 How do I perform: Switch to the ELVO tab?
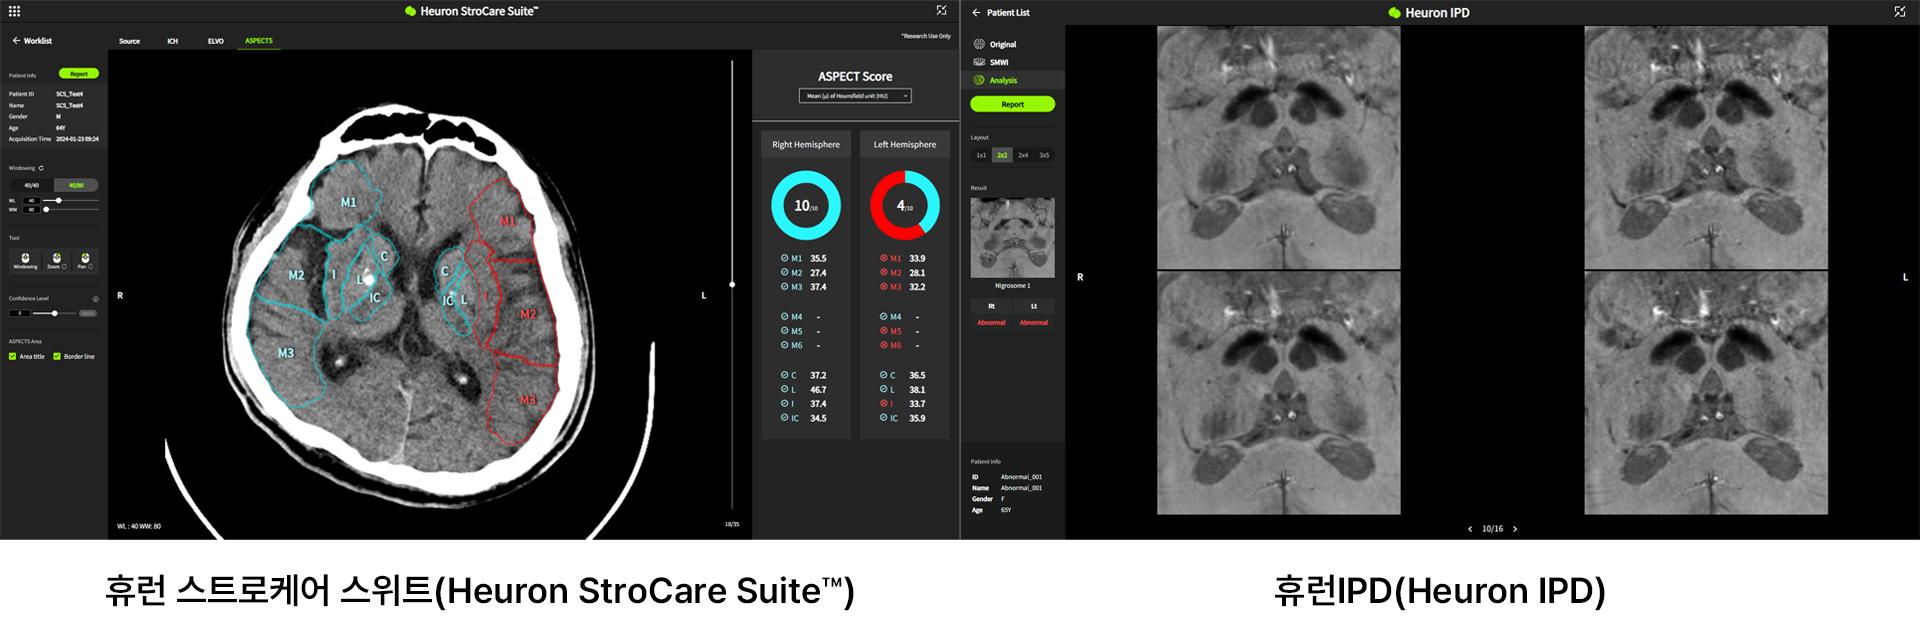click(215, 41)
